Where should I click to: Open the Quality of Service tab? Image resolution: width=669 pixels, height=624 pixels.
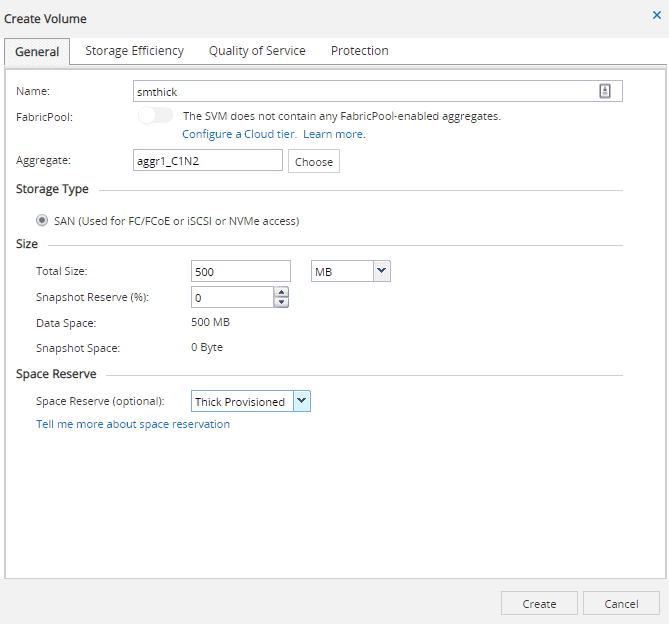(257, 51)
